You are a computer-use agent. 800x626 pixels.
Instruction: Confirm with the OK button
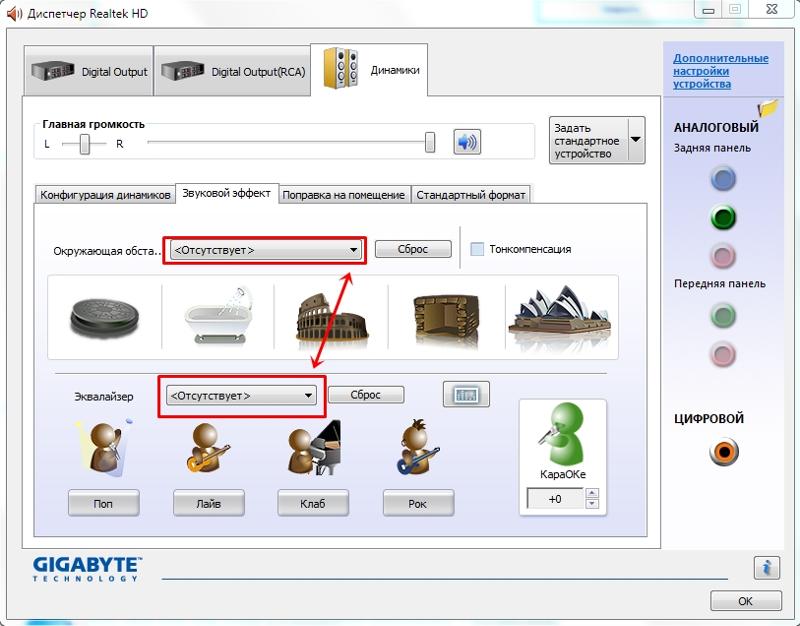coord(745,600)
